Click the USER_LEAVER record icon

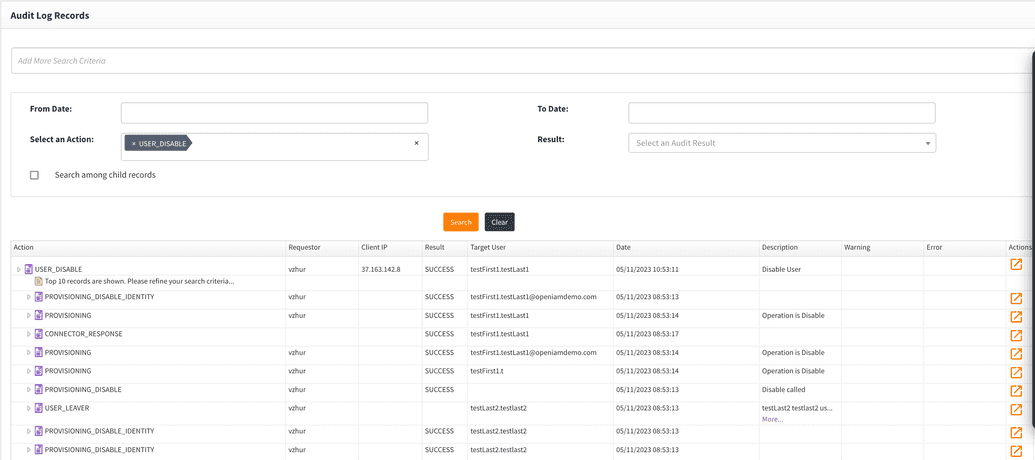coord(39,408)
